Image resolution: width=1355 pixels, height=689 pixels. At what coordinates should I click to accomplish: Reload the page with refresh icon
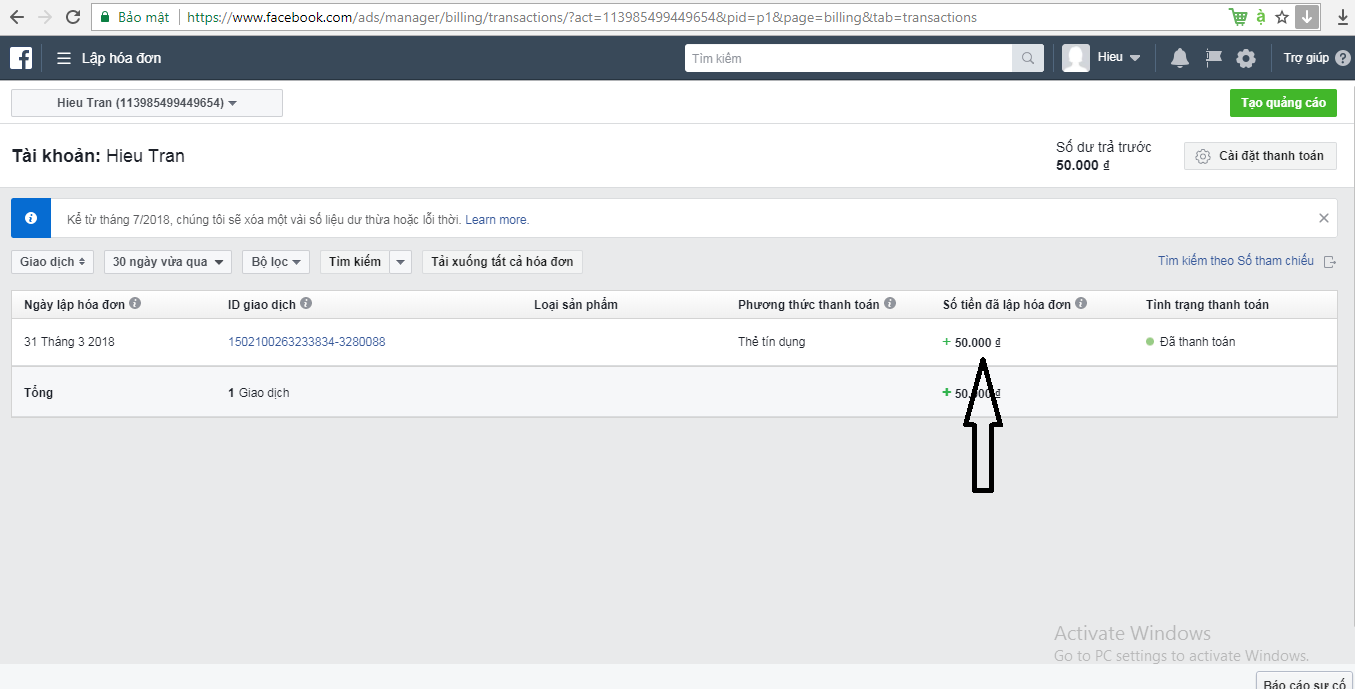click(x=73, y=17)
